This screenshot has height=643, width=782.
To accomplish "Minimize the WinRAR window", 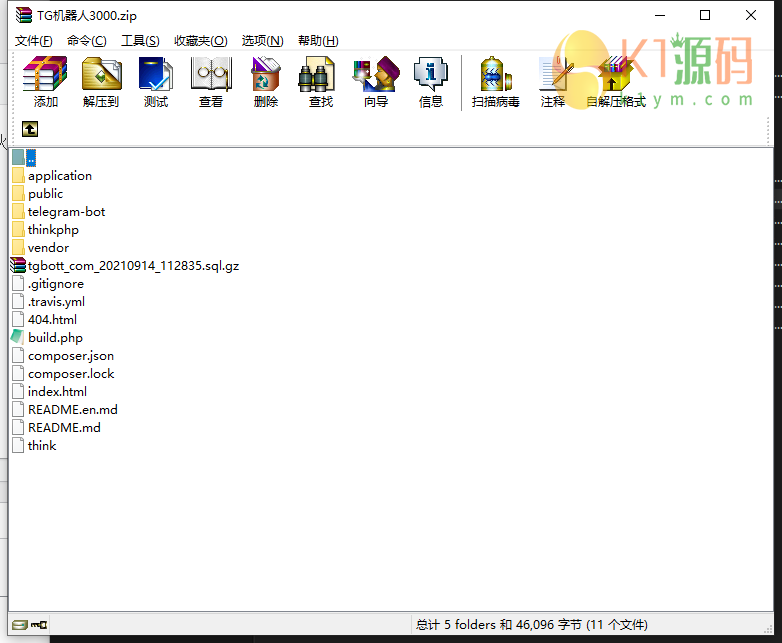I will pyautogui.click(x=660, y=15).
